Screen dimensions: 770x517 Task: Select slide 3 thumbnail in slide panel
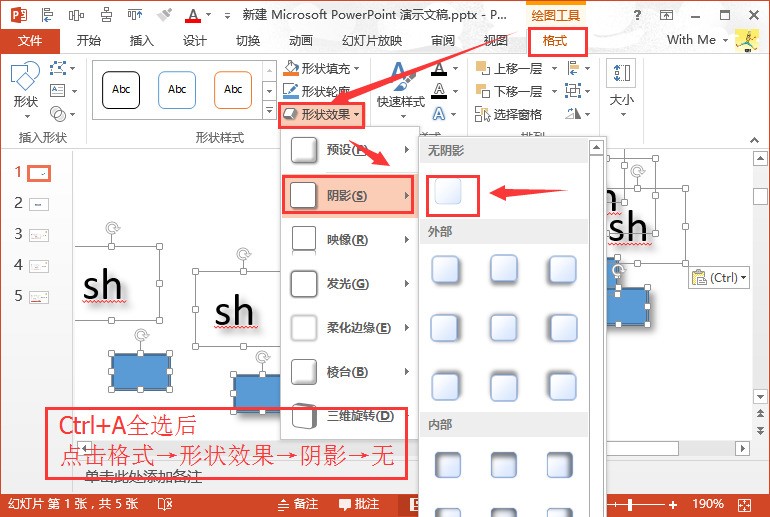click(39, 235)
